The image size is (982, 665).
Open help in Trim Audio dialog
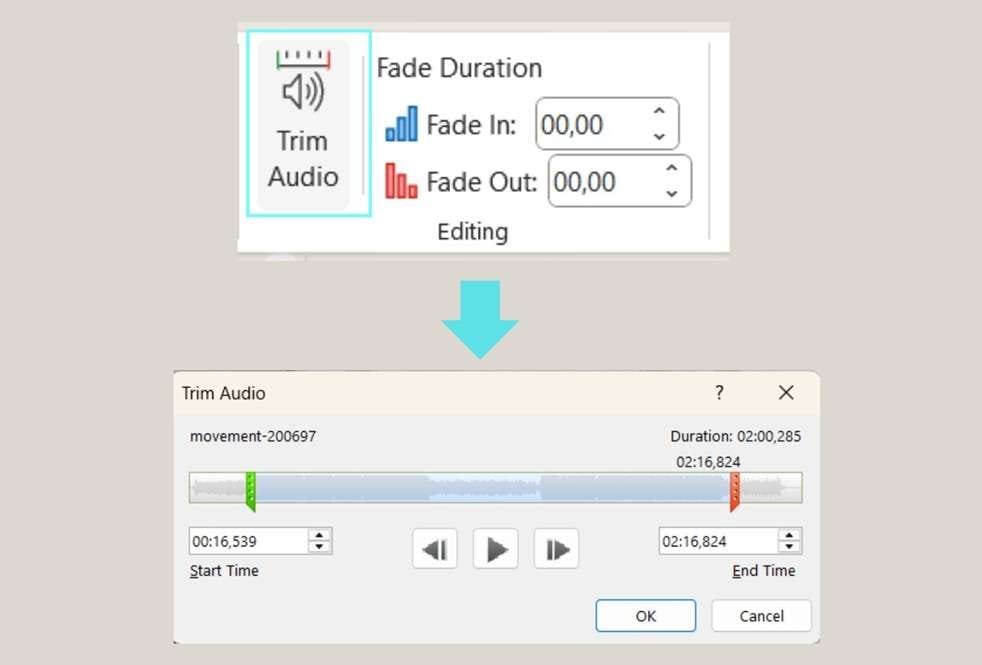point(720,393)
